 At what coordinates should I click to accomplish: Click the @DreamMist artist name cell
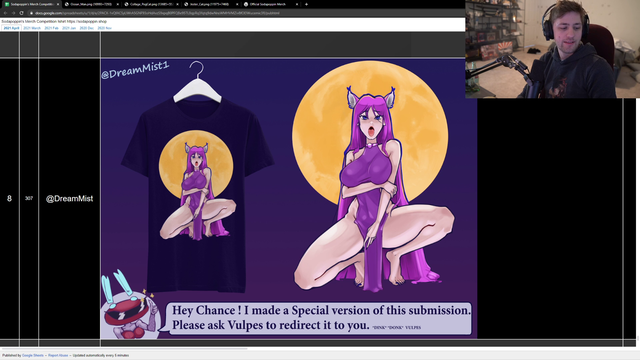click(x=69, y=198)
